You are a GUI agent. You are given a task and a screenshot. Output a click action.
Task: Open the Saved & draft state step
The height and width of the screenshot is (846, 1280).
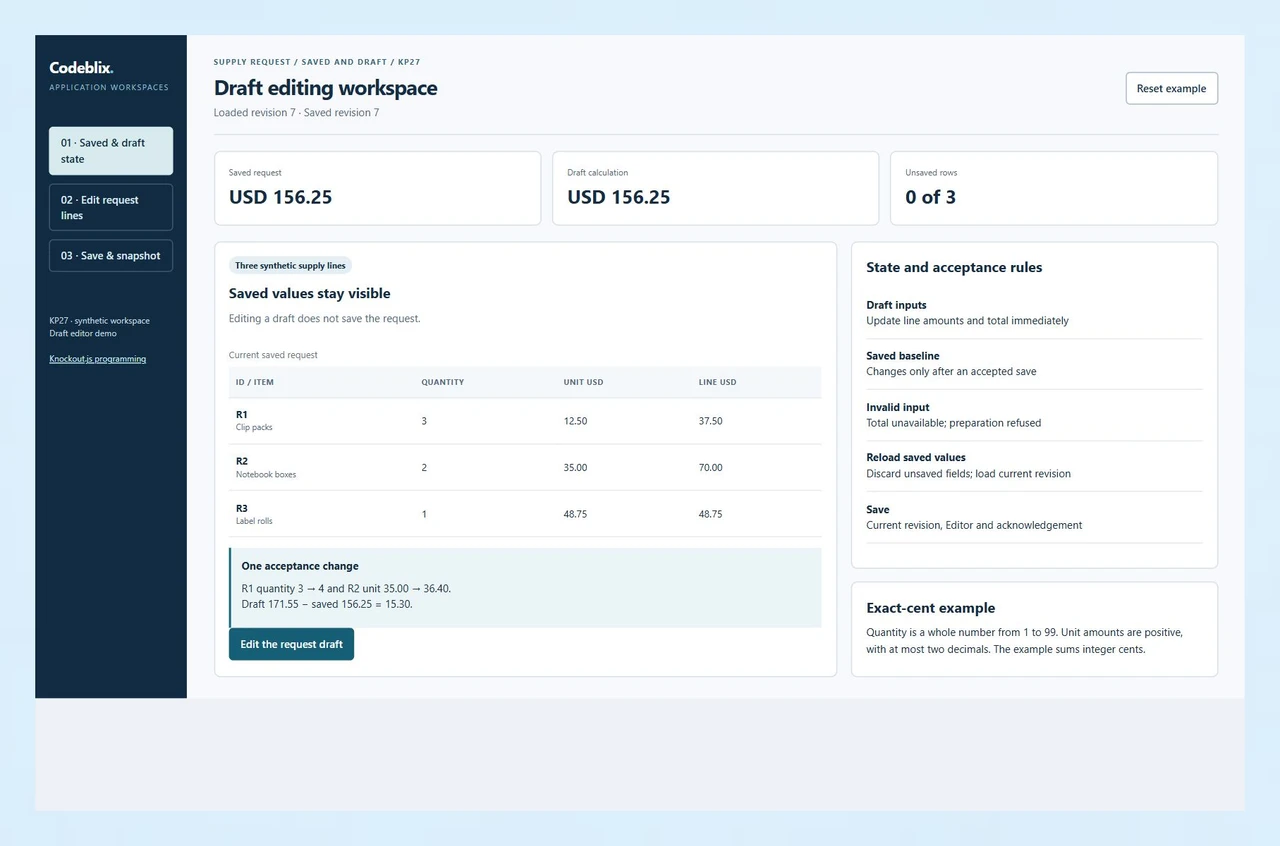coord(111,151)
